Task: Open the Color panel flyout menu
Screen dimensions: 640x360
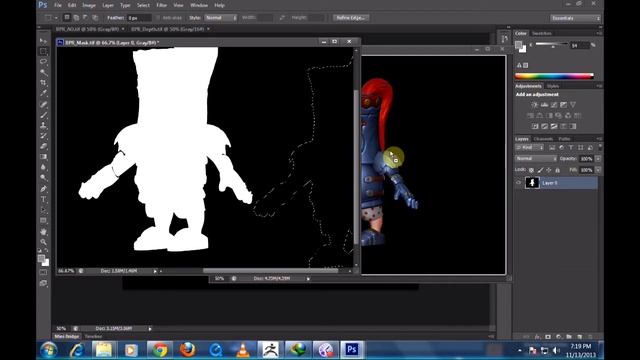Action: point(598,33)
